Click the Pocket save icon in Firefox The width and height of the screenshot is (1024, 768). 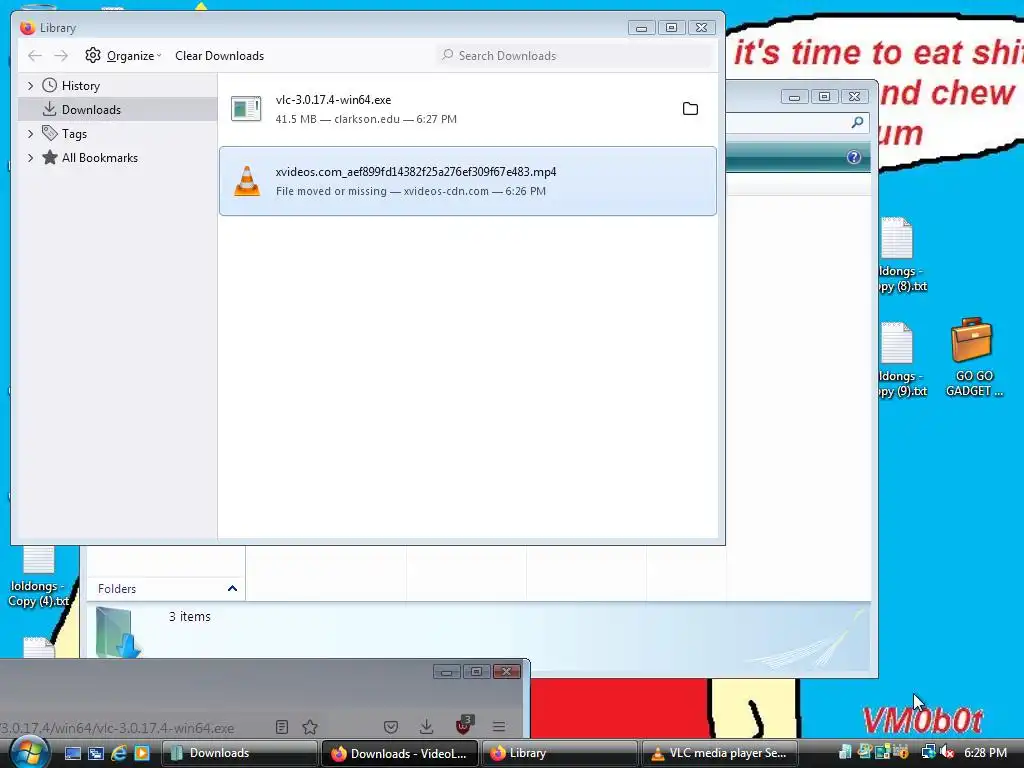391,727
